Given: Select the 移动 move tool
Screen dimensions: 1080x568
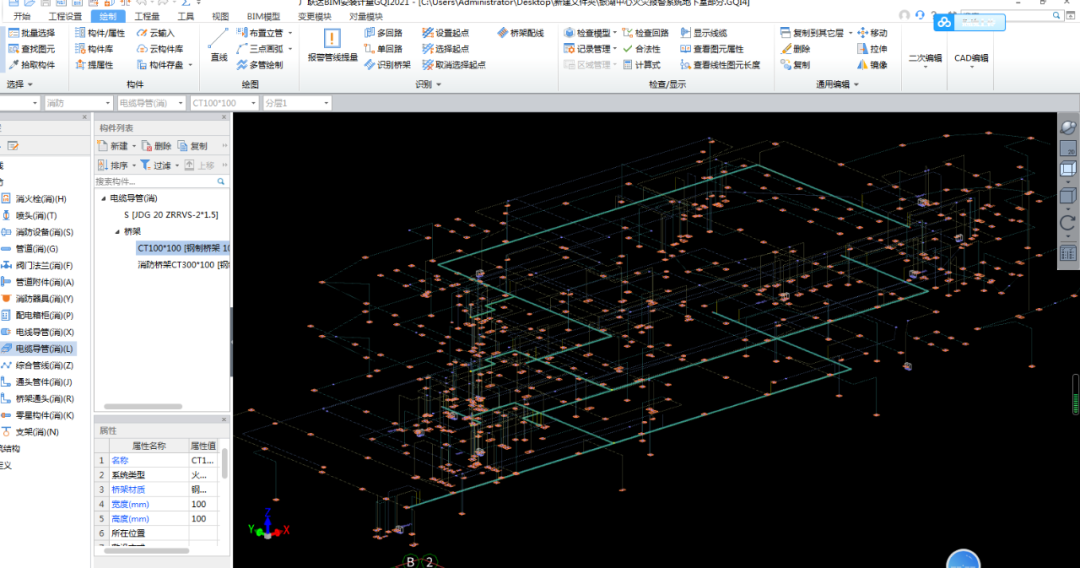Looking at the screenshot, I should click(x=873, y=32).
